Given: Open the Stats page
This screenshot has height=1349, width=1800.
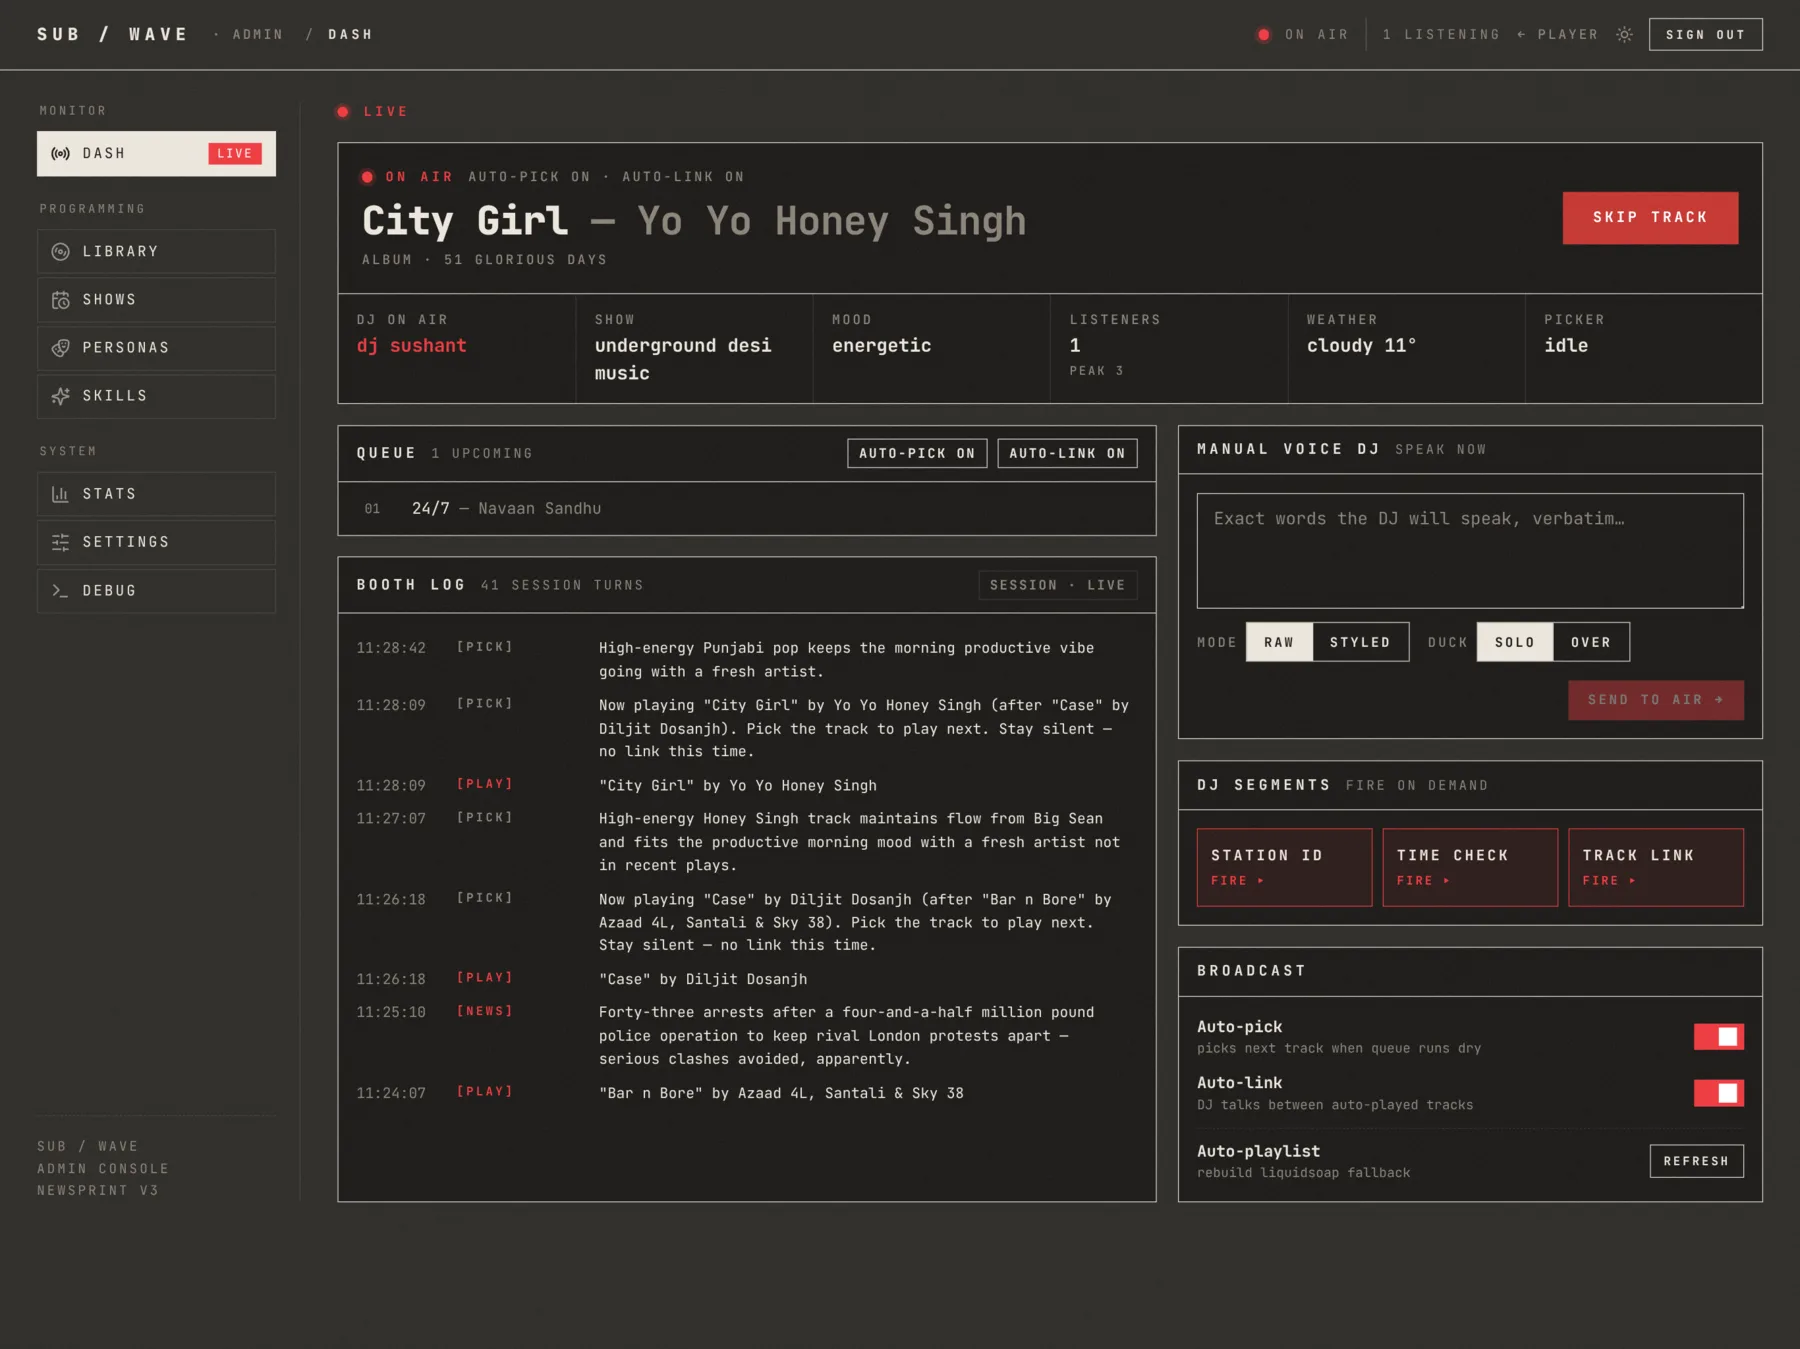Looking at the screenshot, I should coord(156,494).
